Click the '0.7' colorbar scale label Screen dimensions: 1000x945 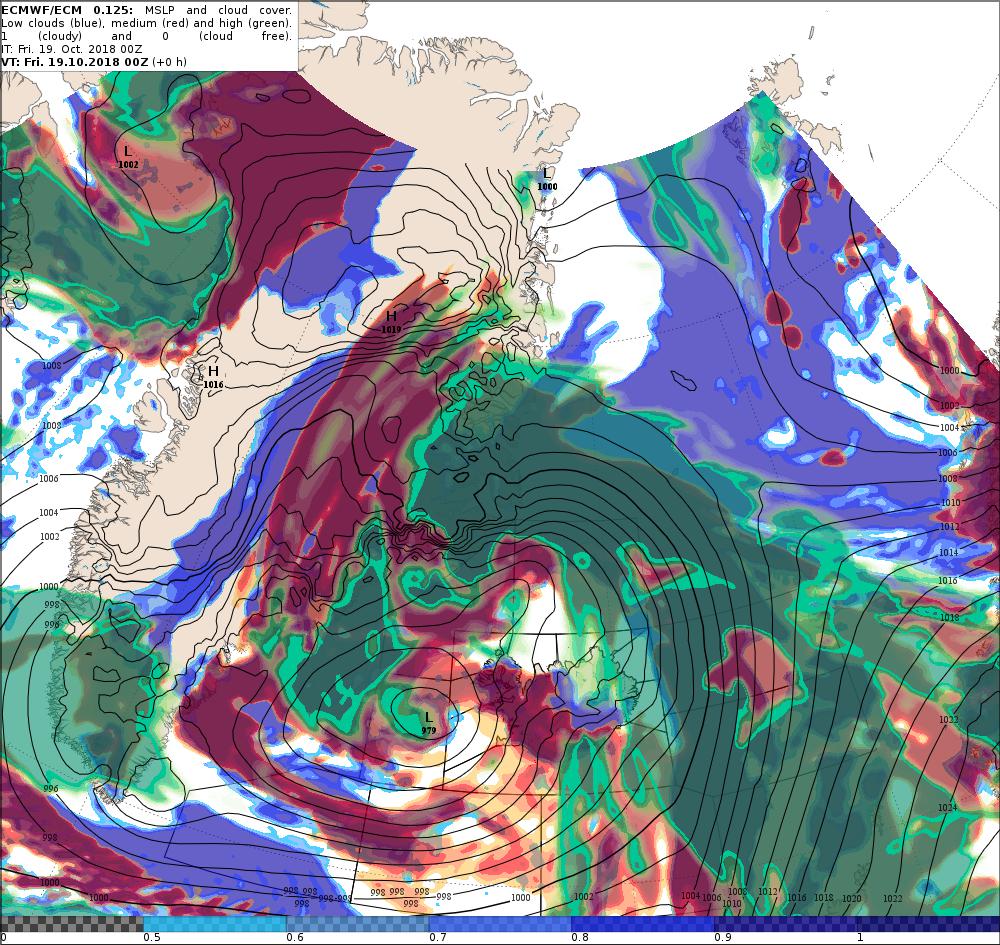click(x=438, y=937)
